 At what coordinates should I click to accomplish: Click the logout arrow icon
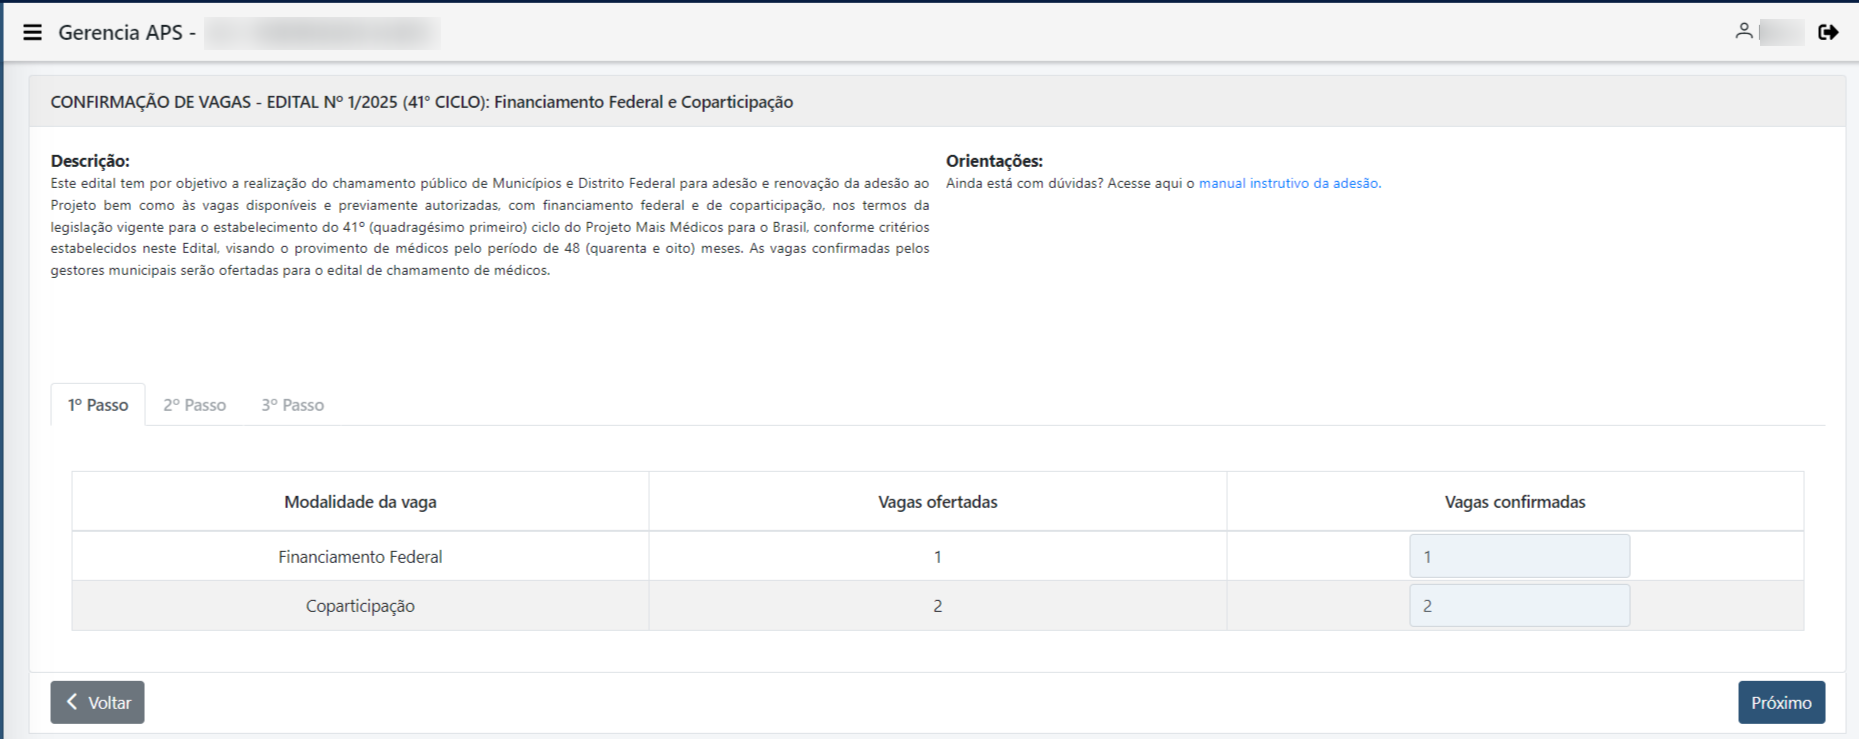[x=1828, y=32]
